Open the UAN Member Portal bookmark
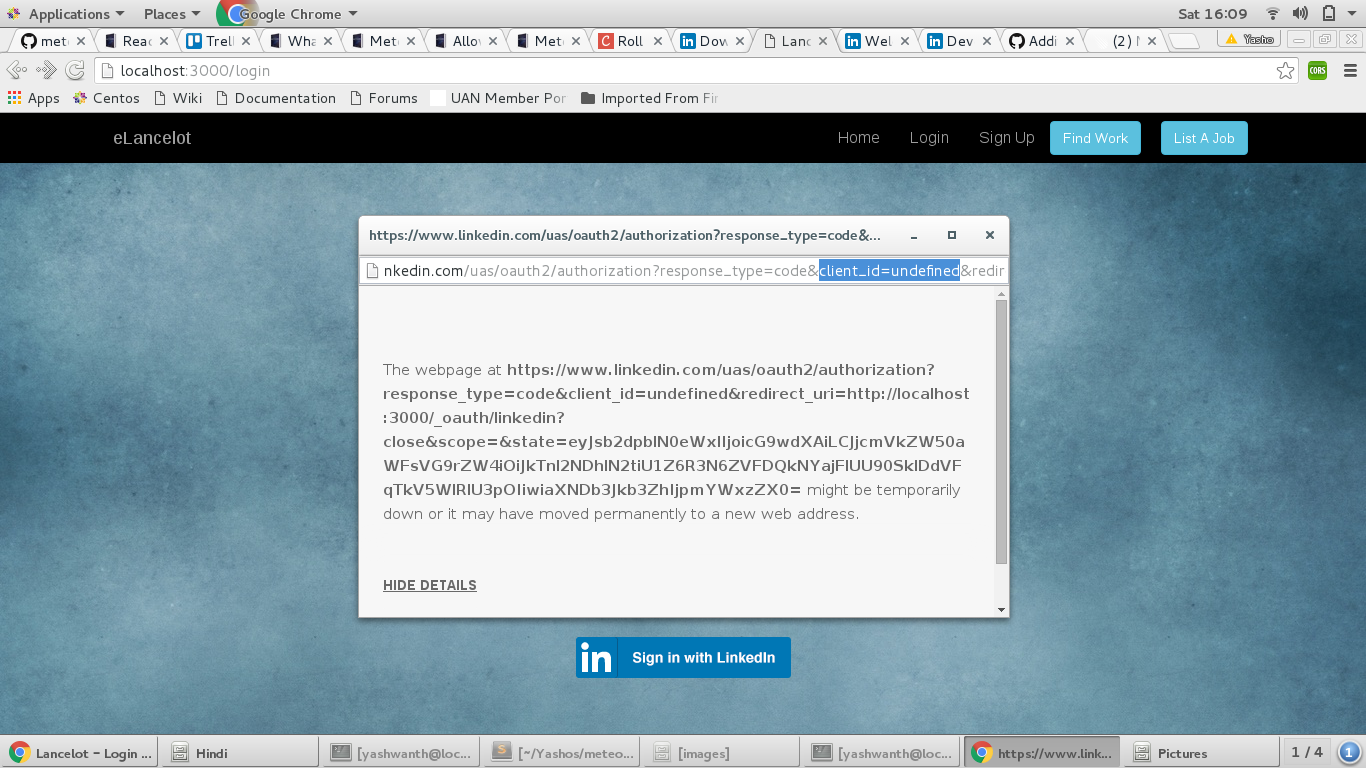1366x768 pixels. point(498,98)
